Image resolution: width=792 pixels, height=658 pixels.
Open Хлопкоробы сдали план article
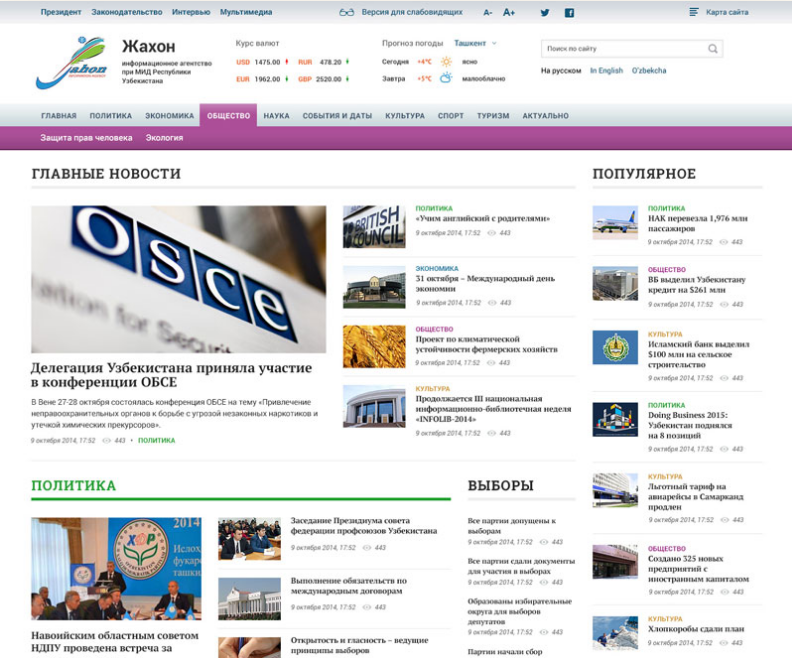point(696,629)
